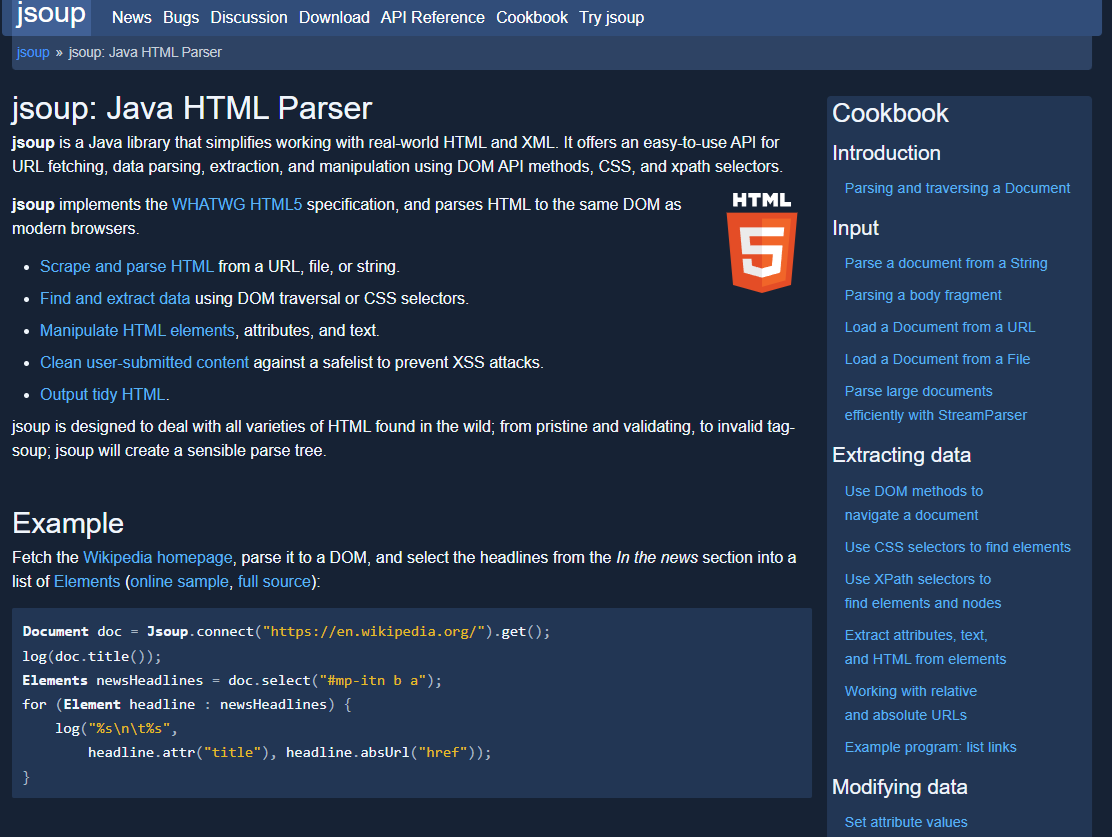Open the API Reference page
Viewport: 1112px width, 837px height.
433,18
